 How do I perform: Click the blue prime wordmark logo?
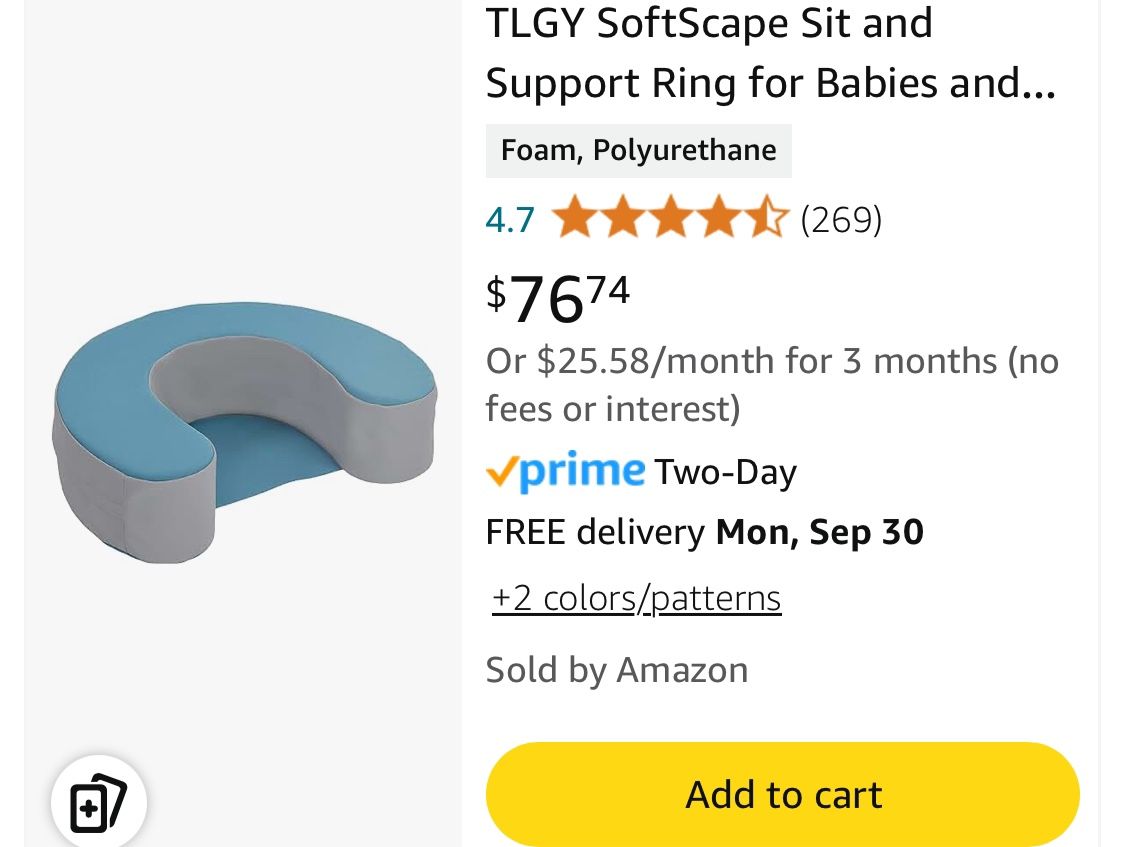582,470
